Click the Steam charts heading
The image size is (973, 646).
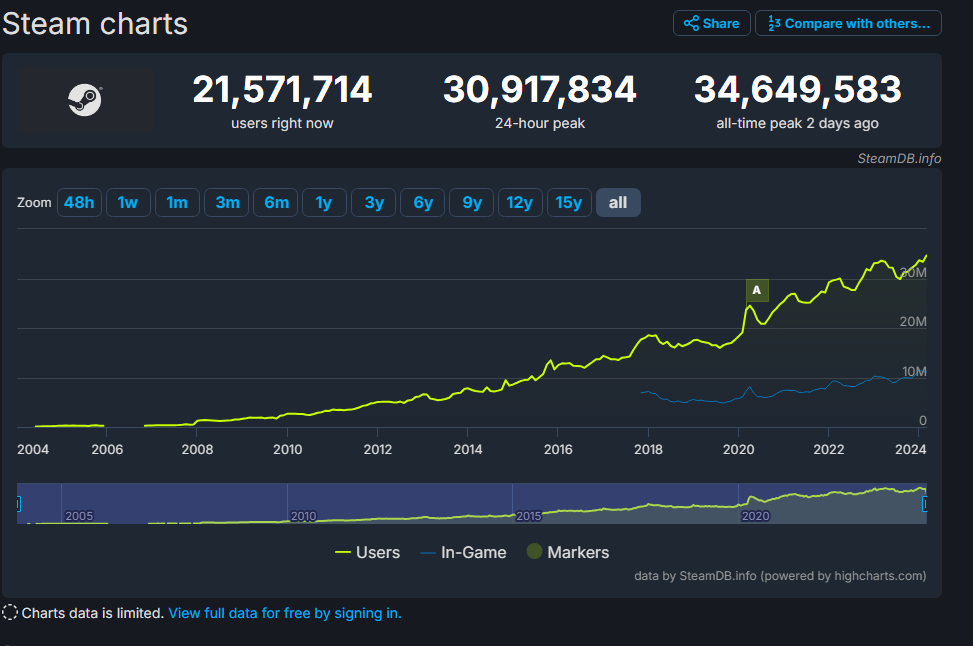click(95, 24)
